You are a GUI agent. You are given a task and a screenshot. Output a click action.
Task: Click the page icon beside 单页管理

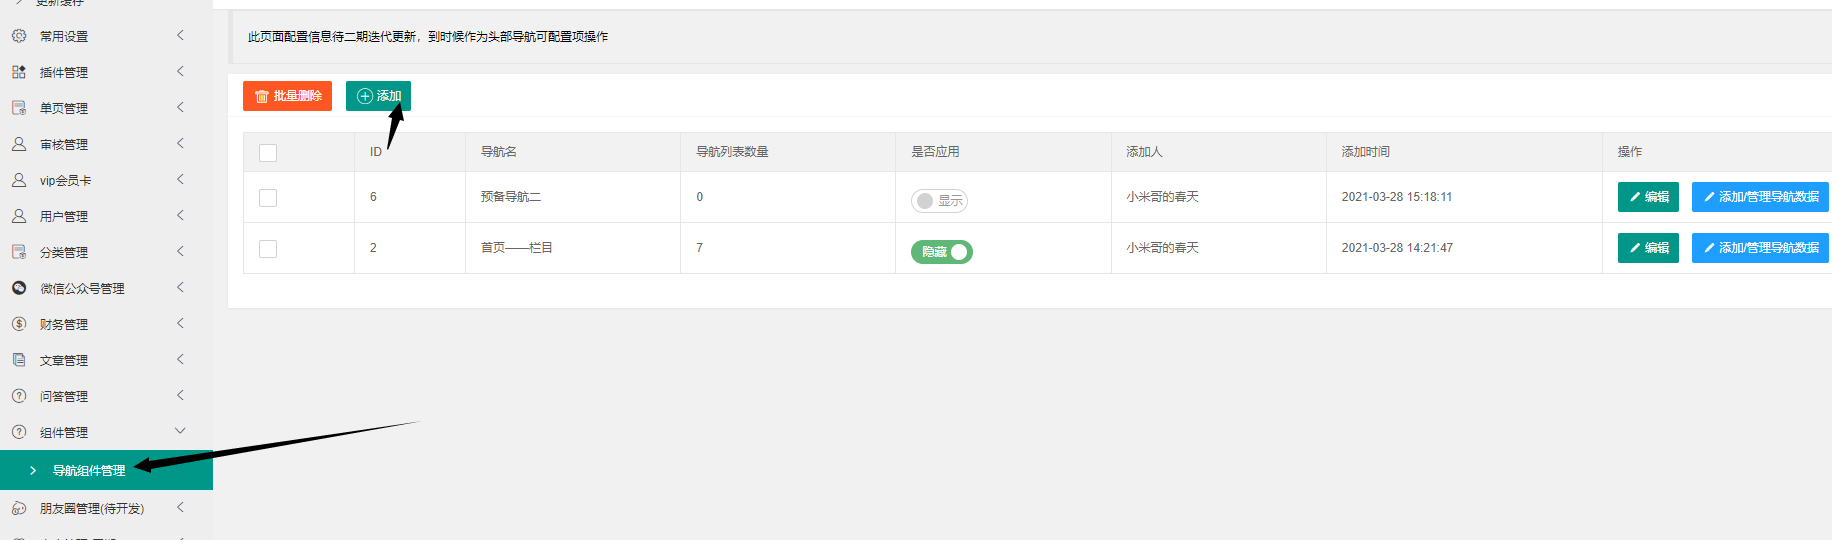pyautogui.click(x=19, y=108)
